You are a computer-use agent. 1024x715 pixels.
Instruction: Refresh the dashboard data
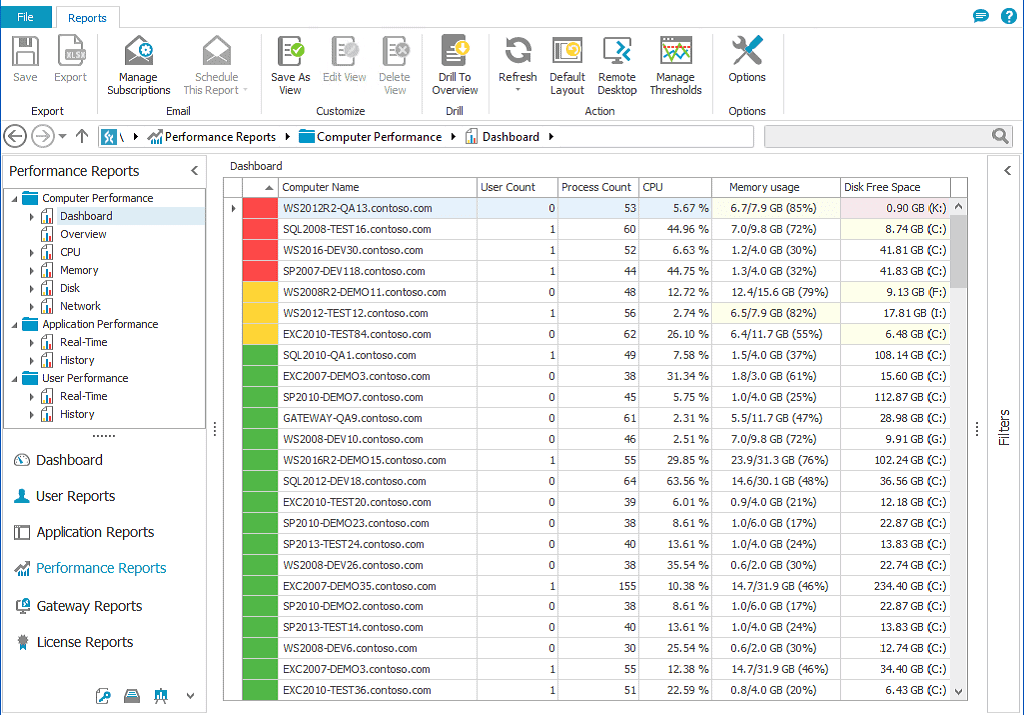click(518, 59)
